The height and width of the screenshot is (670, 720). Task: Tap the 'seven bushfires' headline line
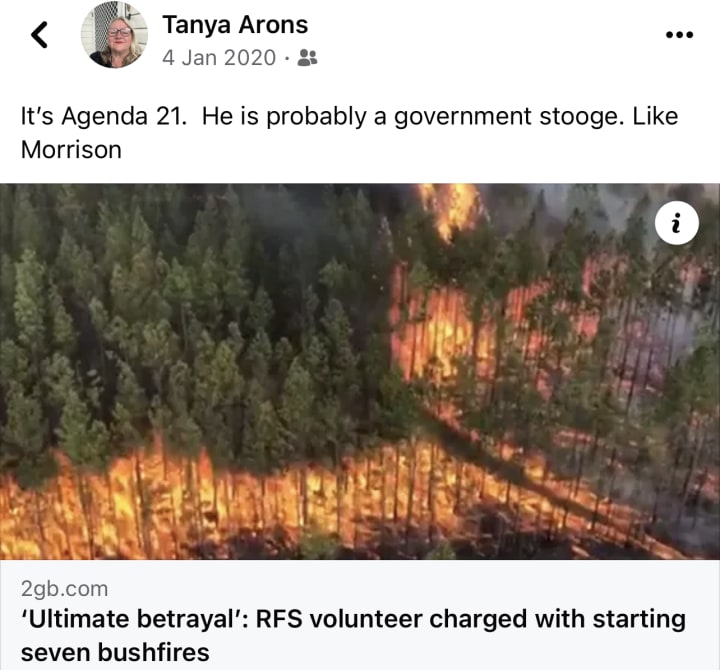pyautogui.click(x=115, y=652)
